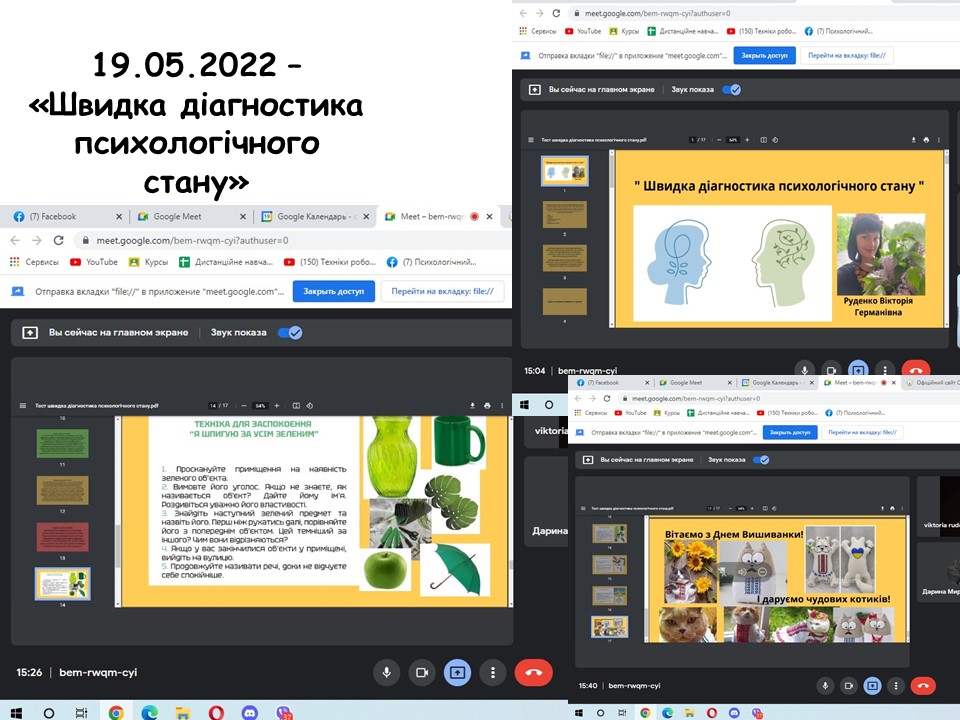Click the present screen icon in 15:26 Meet window

point(457,672)
